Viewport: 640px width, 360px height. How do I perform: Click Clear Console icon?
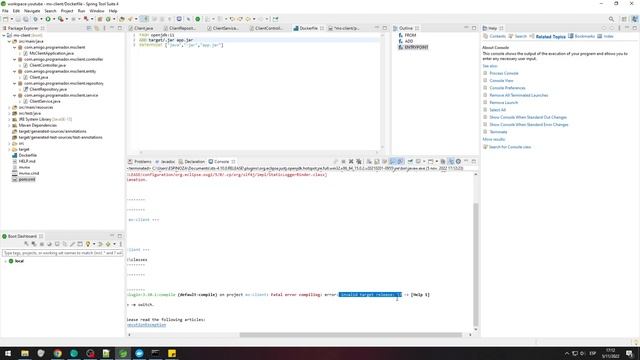(369, 162)
